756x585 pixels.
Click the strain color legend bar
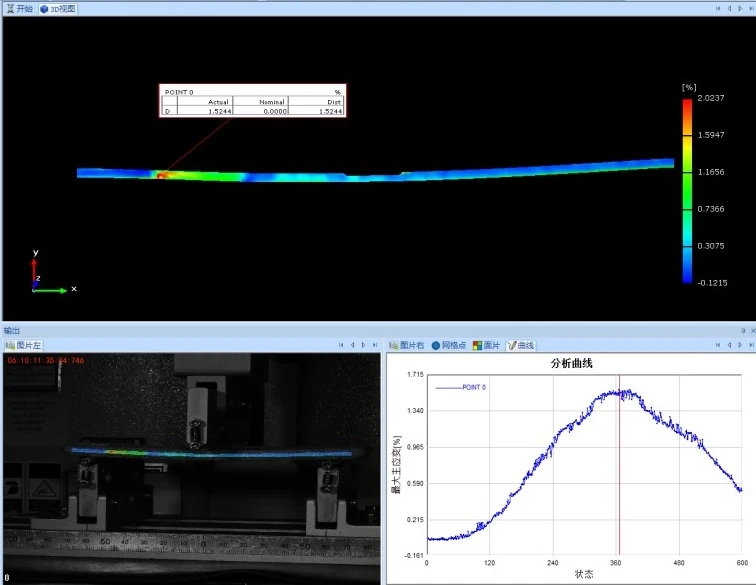[687, 190]
